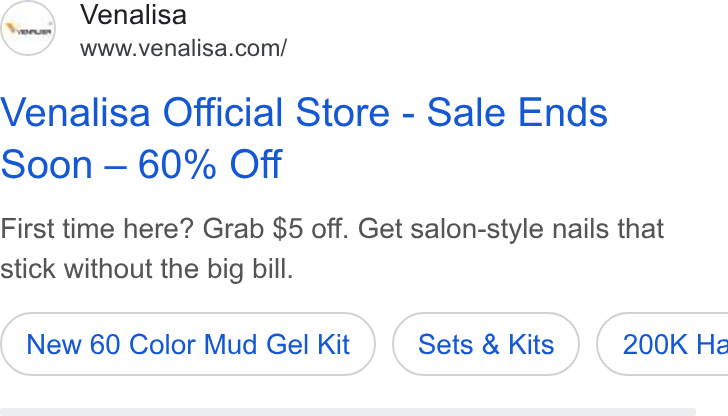Click the round Venalisa logo icon

[28, 28]
